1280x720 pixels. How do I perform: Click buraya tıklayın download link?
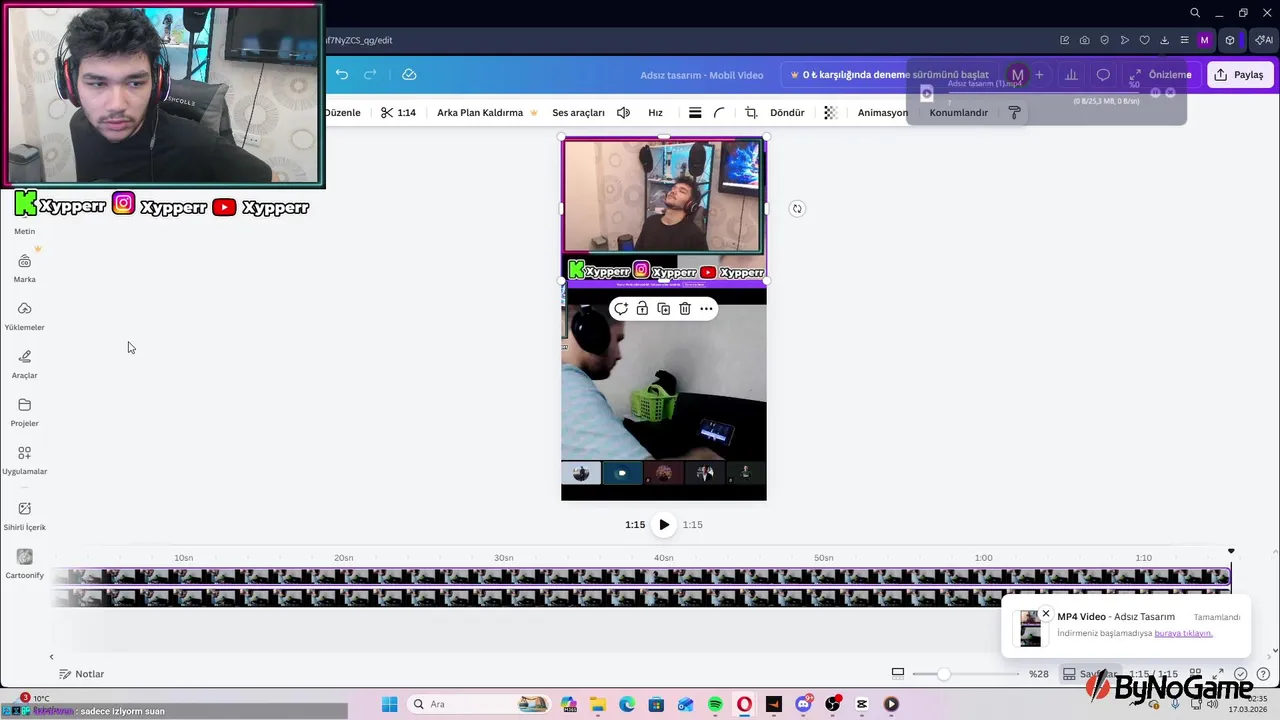(1183, 633)
